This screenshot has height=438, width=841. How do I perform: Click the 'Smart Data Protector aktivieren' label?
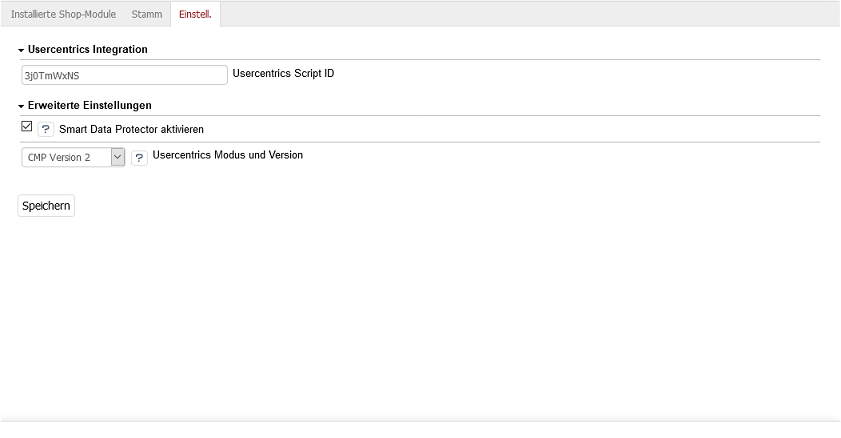[x=131, y=130]
